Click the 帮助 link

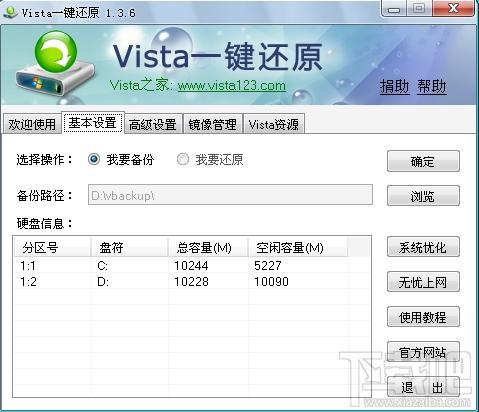pyautogui.click(x=432, y=87)
